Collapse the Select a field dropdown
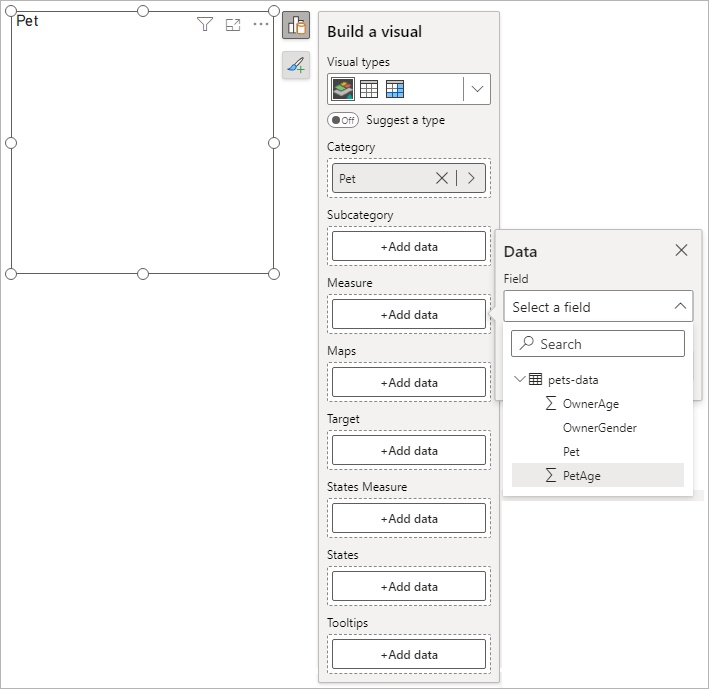The width and height of the screenshot is (709, 689). point(679,307)
